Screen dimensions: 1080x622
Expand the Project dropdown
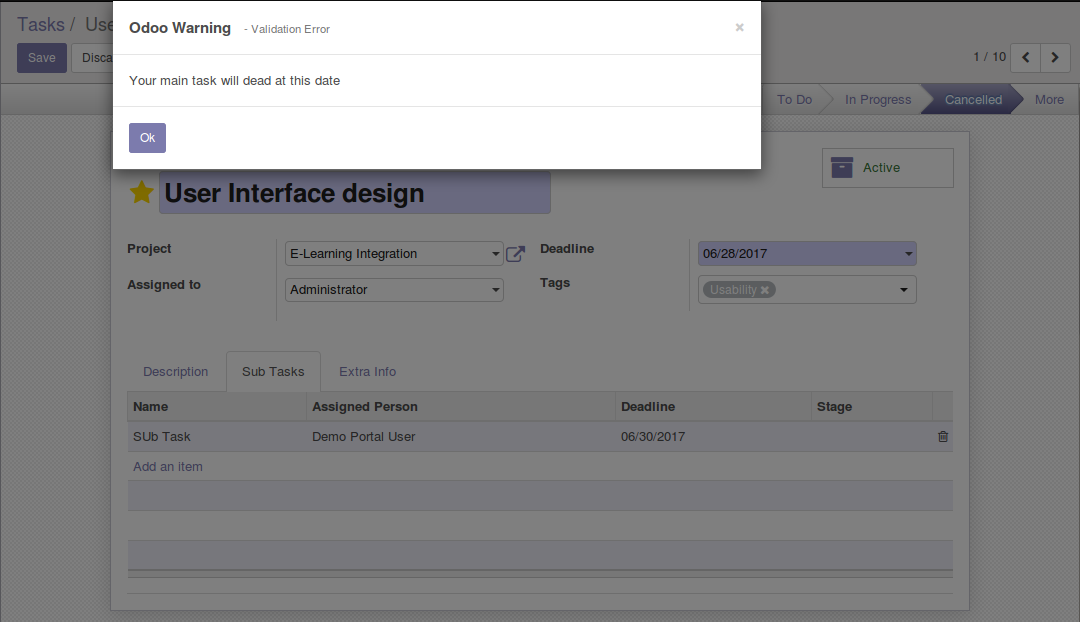coord(496,254)
